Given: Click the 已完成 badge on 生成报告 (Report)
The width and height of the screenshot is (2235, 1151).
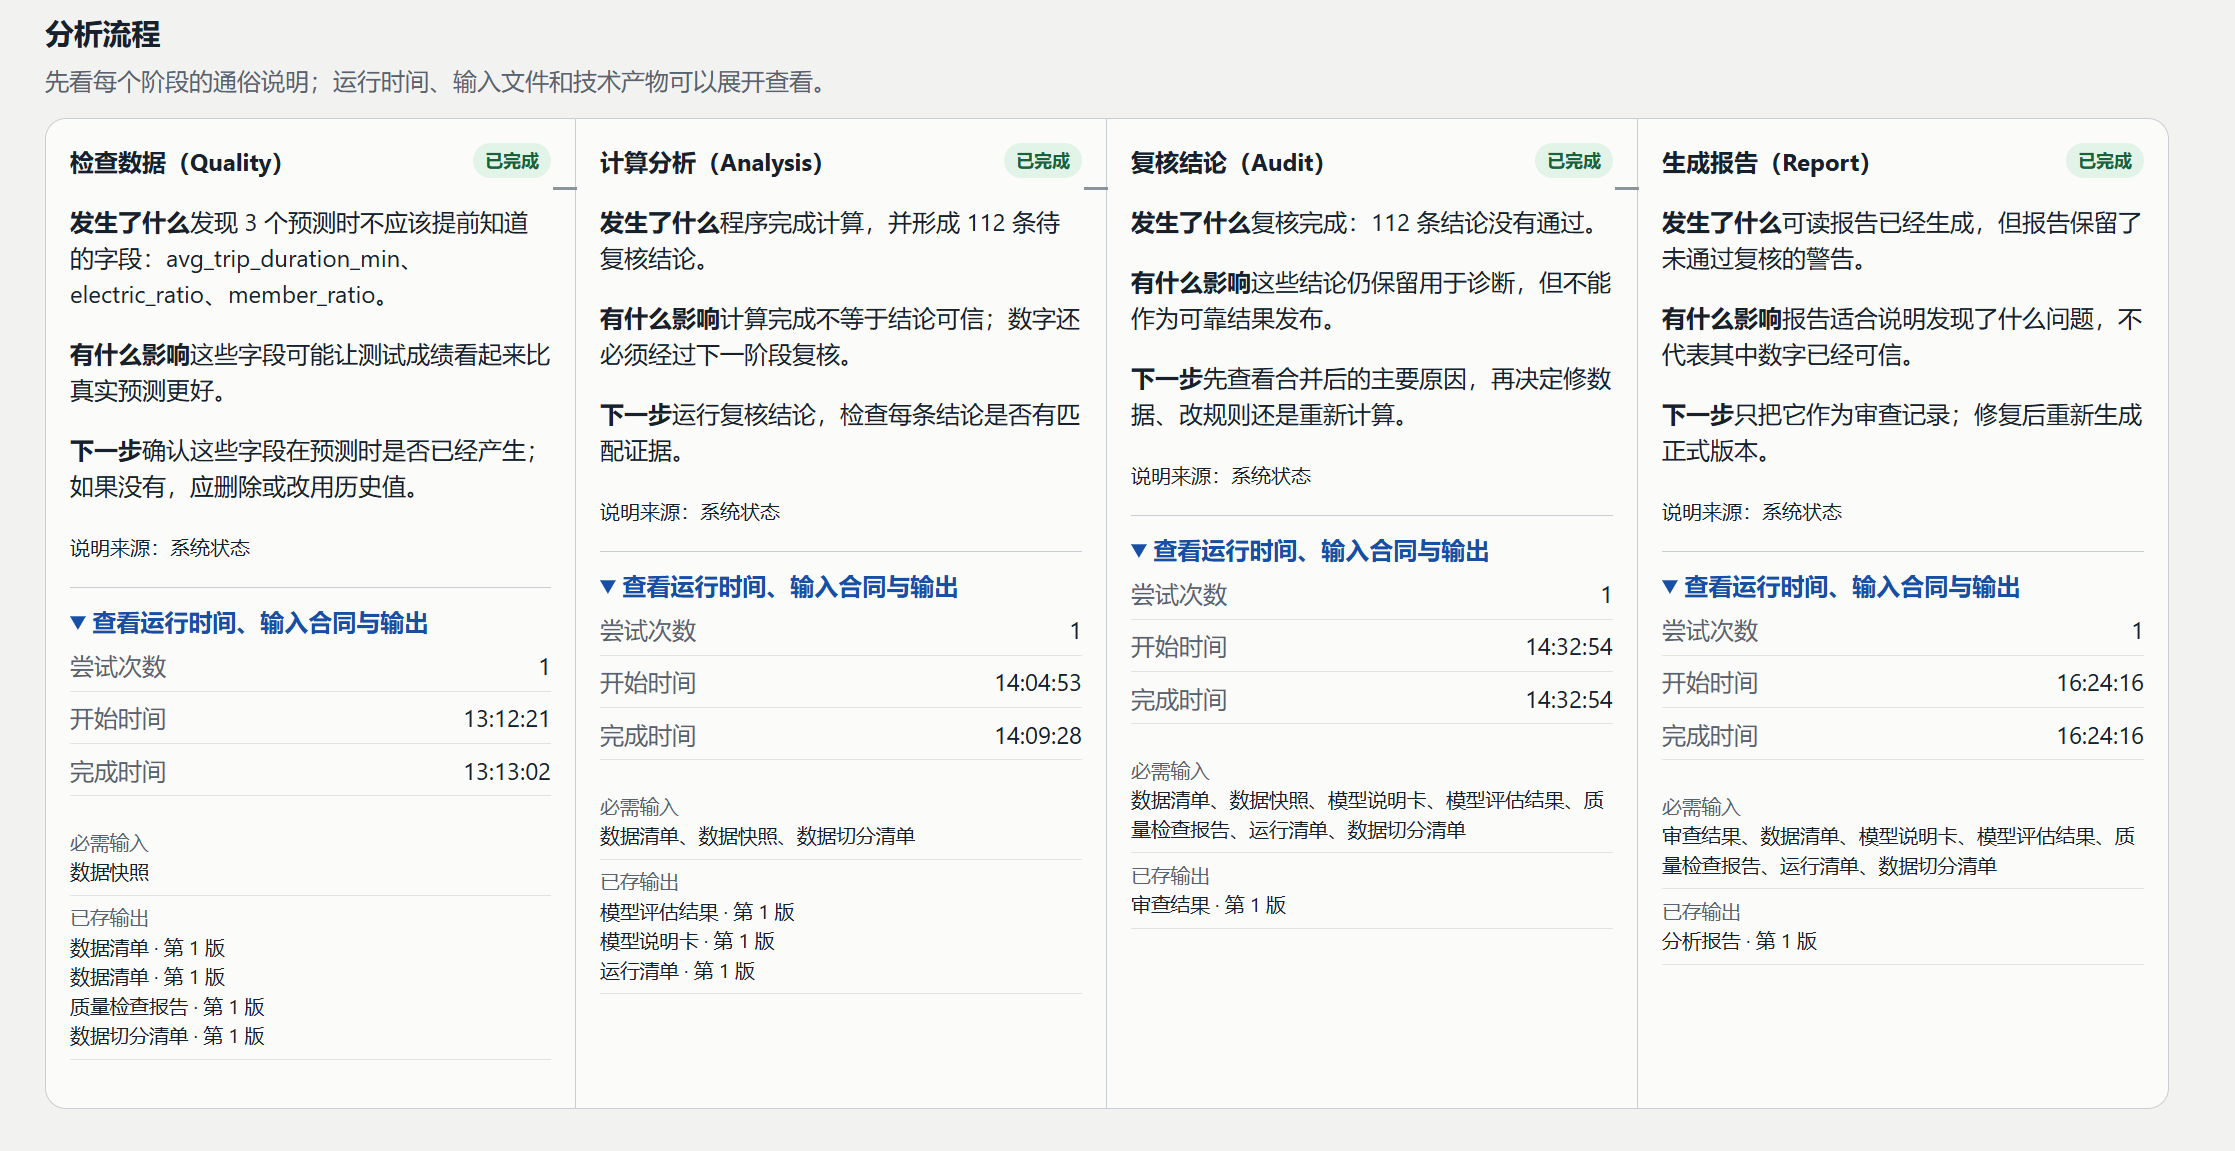Looking at the screenshot, I should (2105, 161).
